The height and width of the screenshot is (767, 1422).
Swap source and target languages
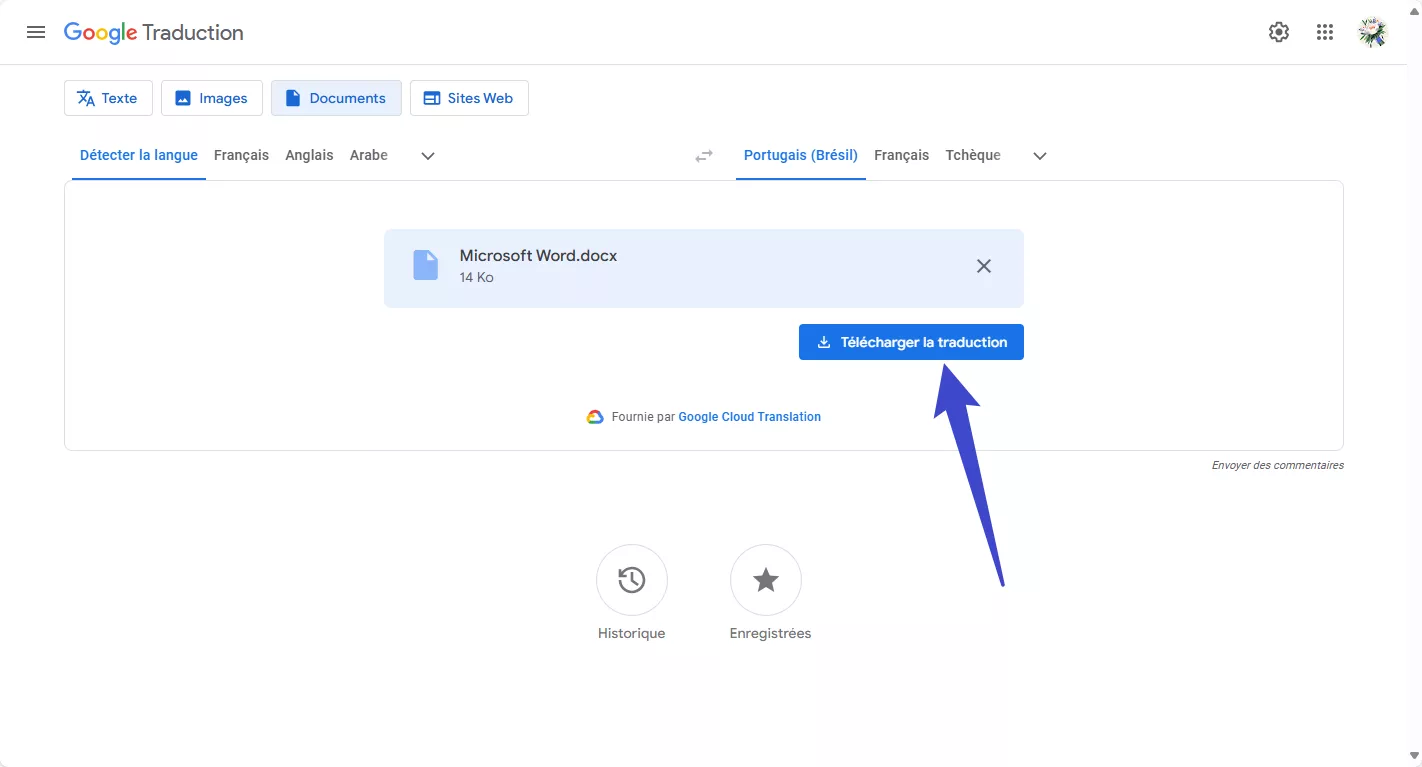tap(703, 155)
